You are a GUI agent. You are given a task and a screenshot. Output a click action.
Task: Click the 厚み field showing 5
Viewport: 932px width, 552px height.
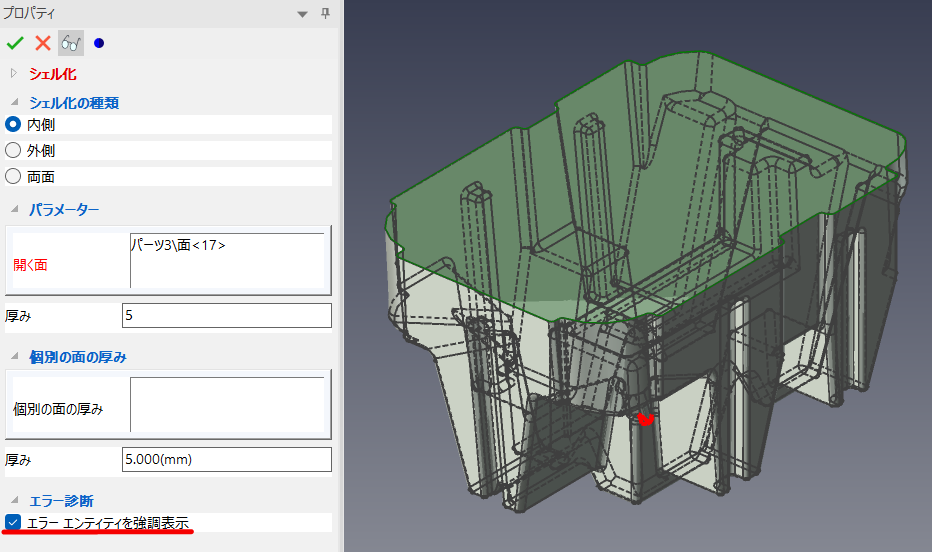coord(226,315)
